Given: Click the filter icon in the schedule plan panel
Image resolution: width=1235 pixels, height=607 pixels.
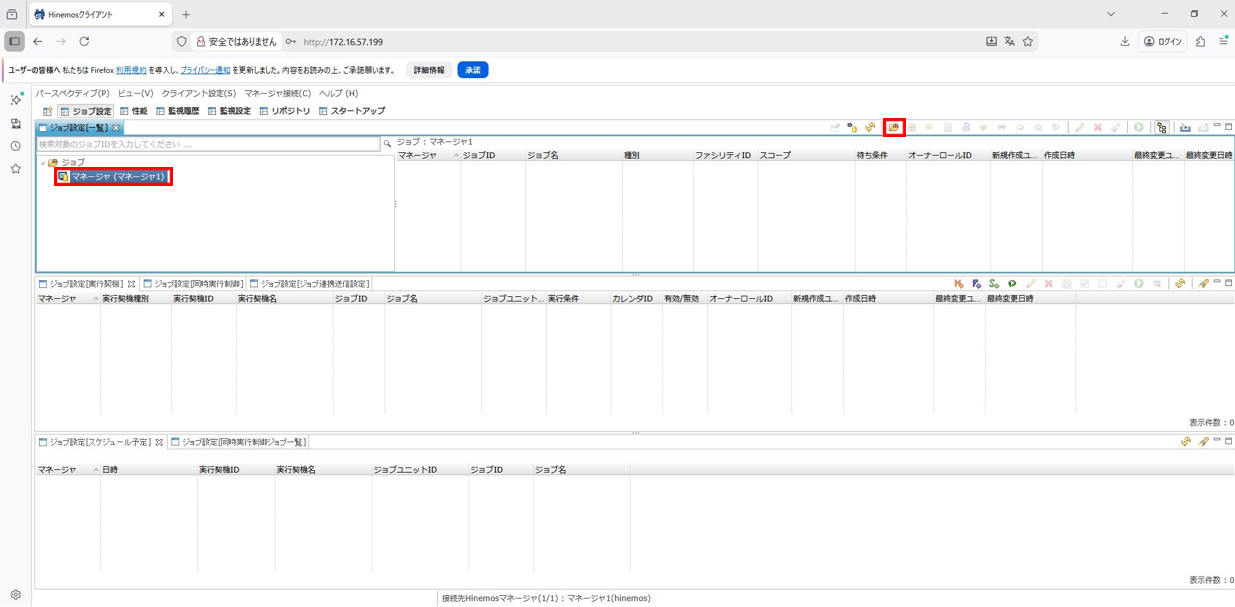Looking at the screenshot, I should point(1204,441).
